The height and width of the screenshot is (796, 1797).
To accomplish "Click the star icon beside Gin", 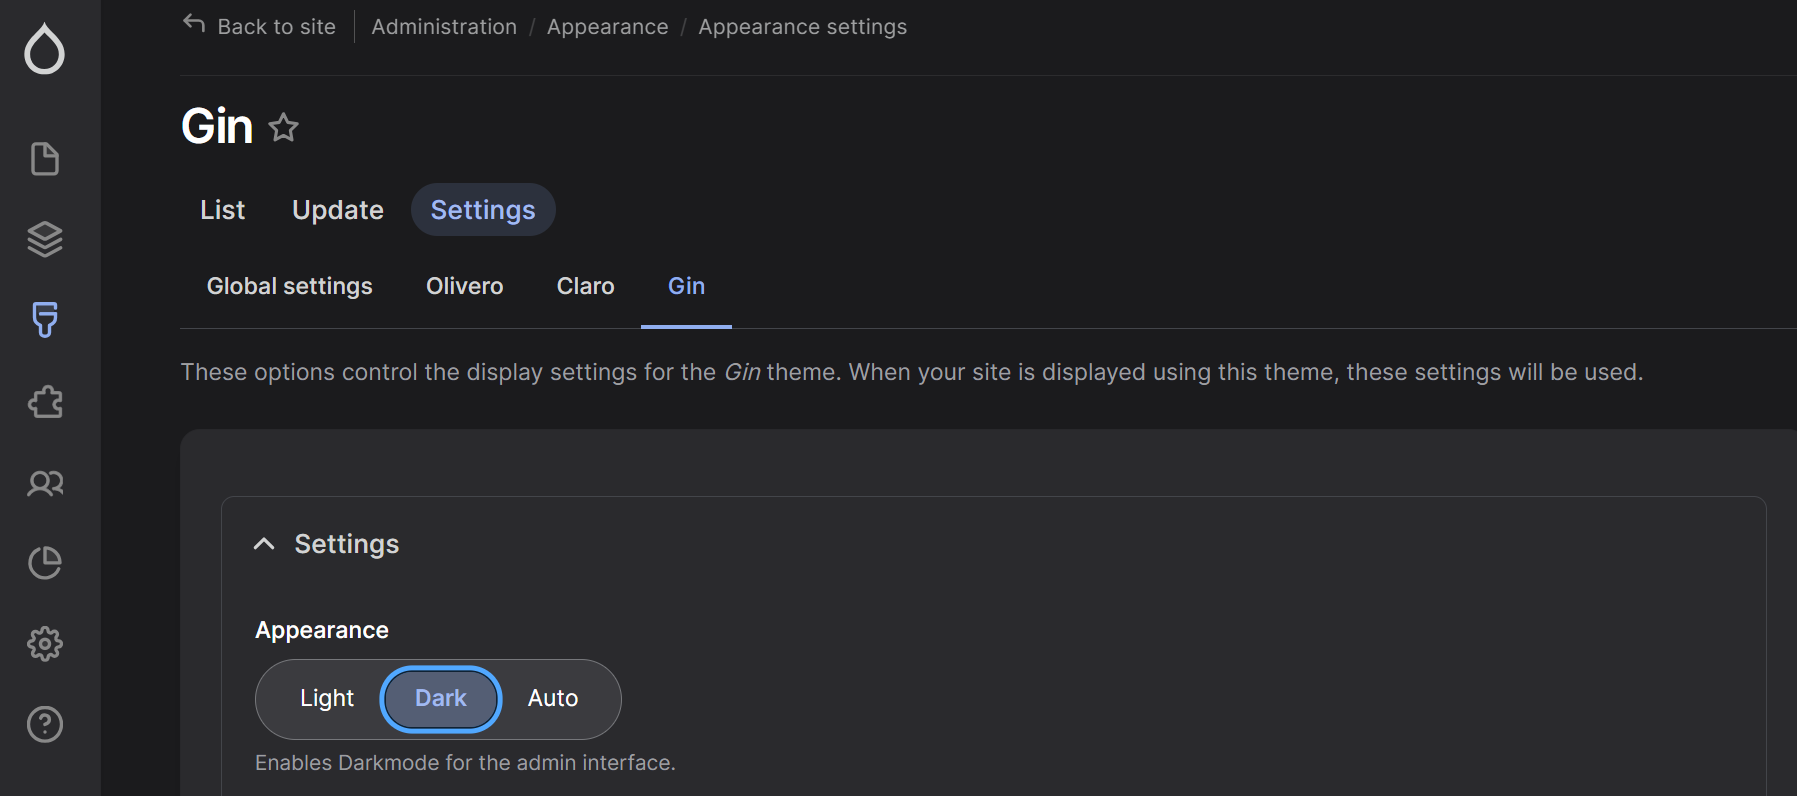I will (x=284, y=127).
